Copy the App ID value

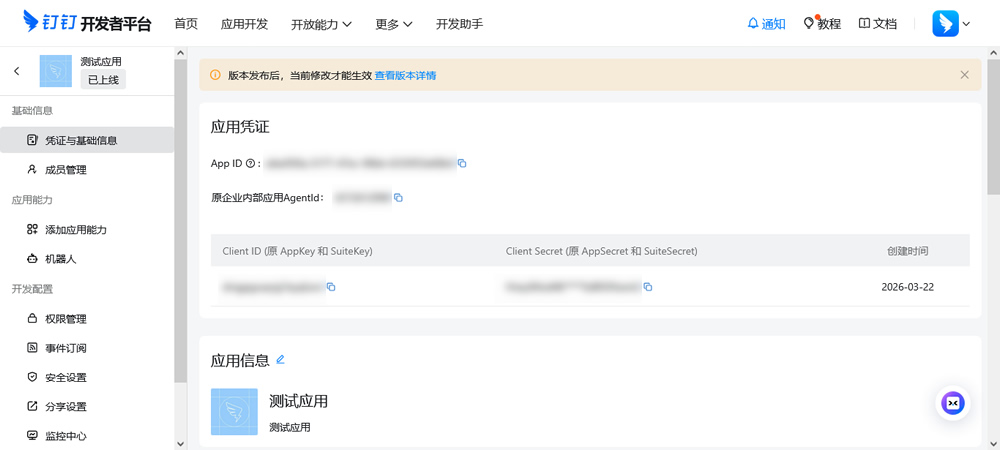click(x=462, y=163)
